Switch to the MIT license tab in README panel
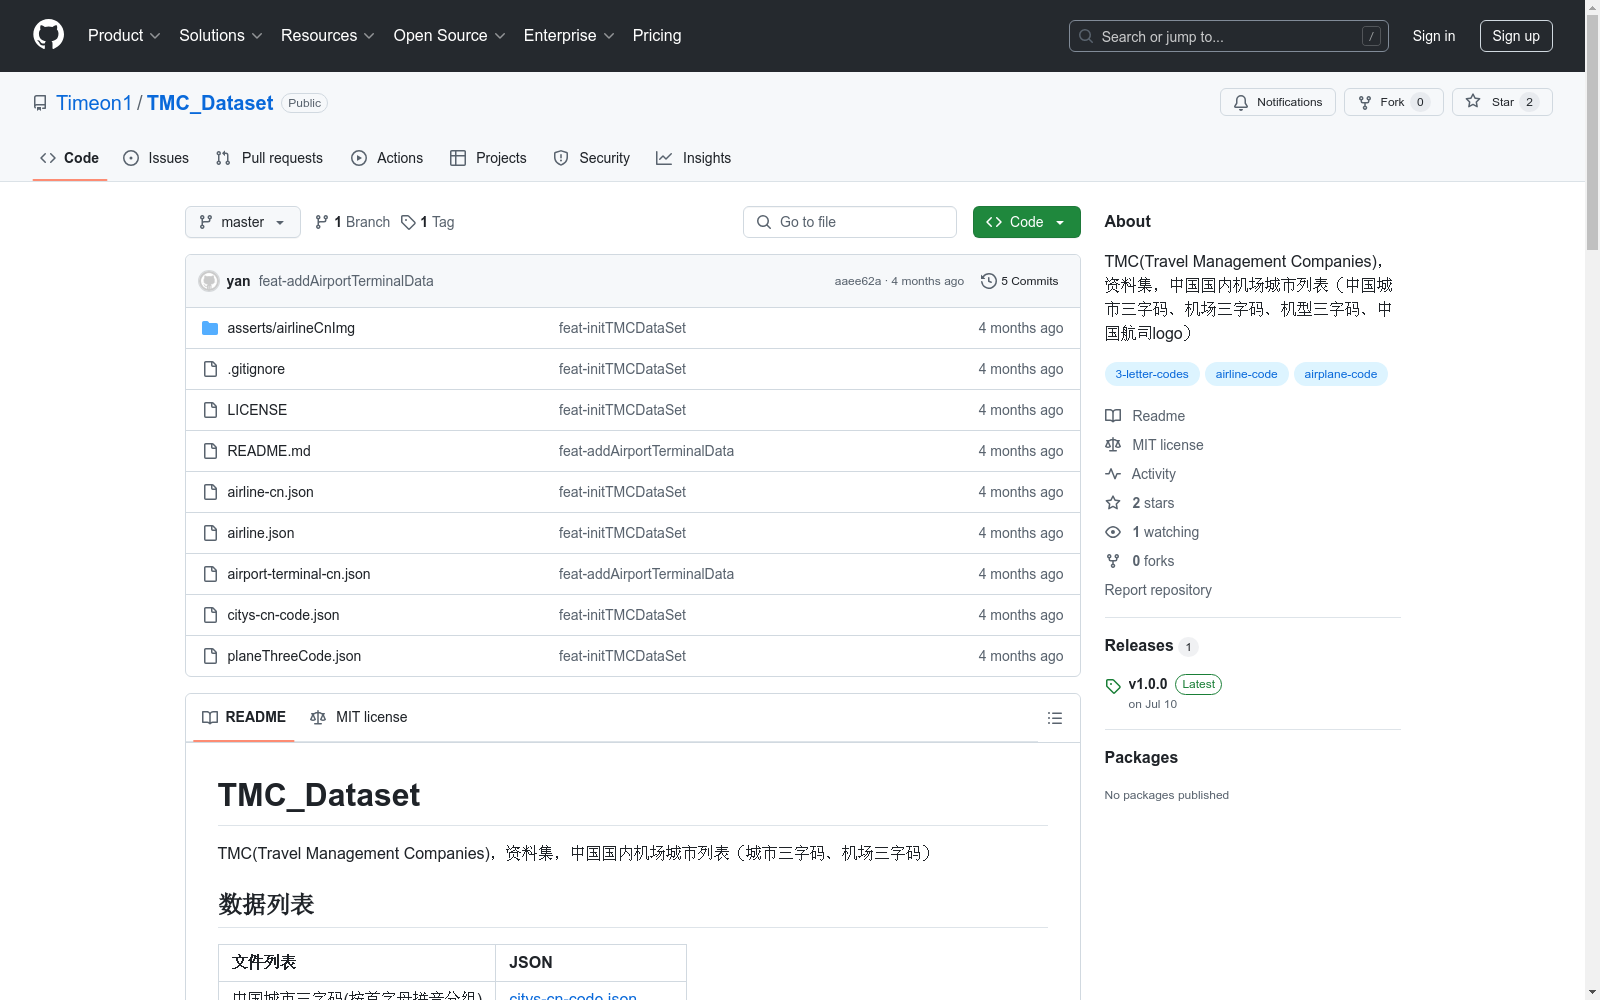Screen dimensions: 1600x1000 (x=359, y=717)
